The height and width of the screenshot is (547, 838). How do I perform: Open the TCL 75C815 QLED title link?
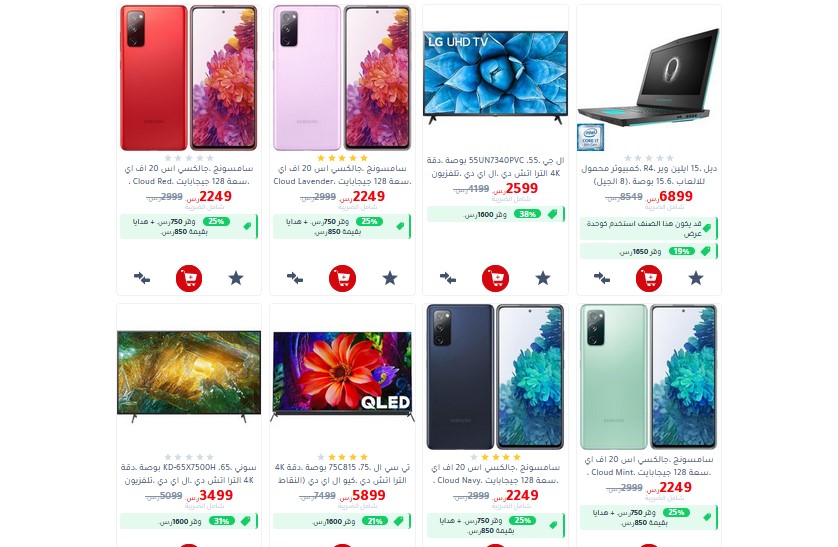[343, 474]
